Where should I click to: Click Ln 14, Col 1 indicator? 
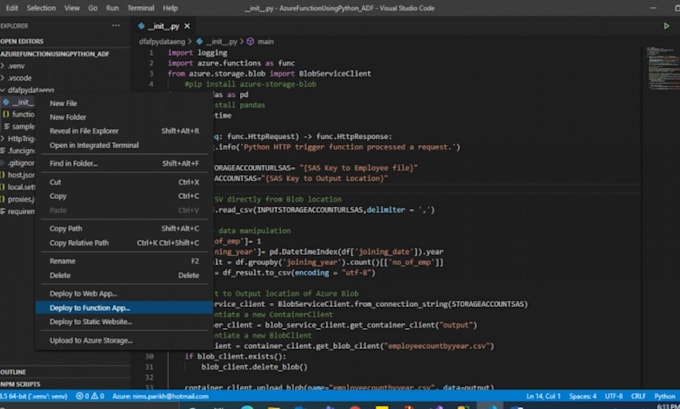(543, 396)
